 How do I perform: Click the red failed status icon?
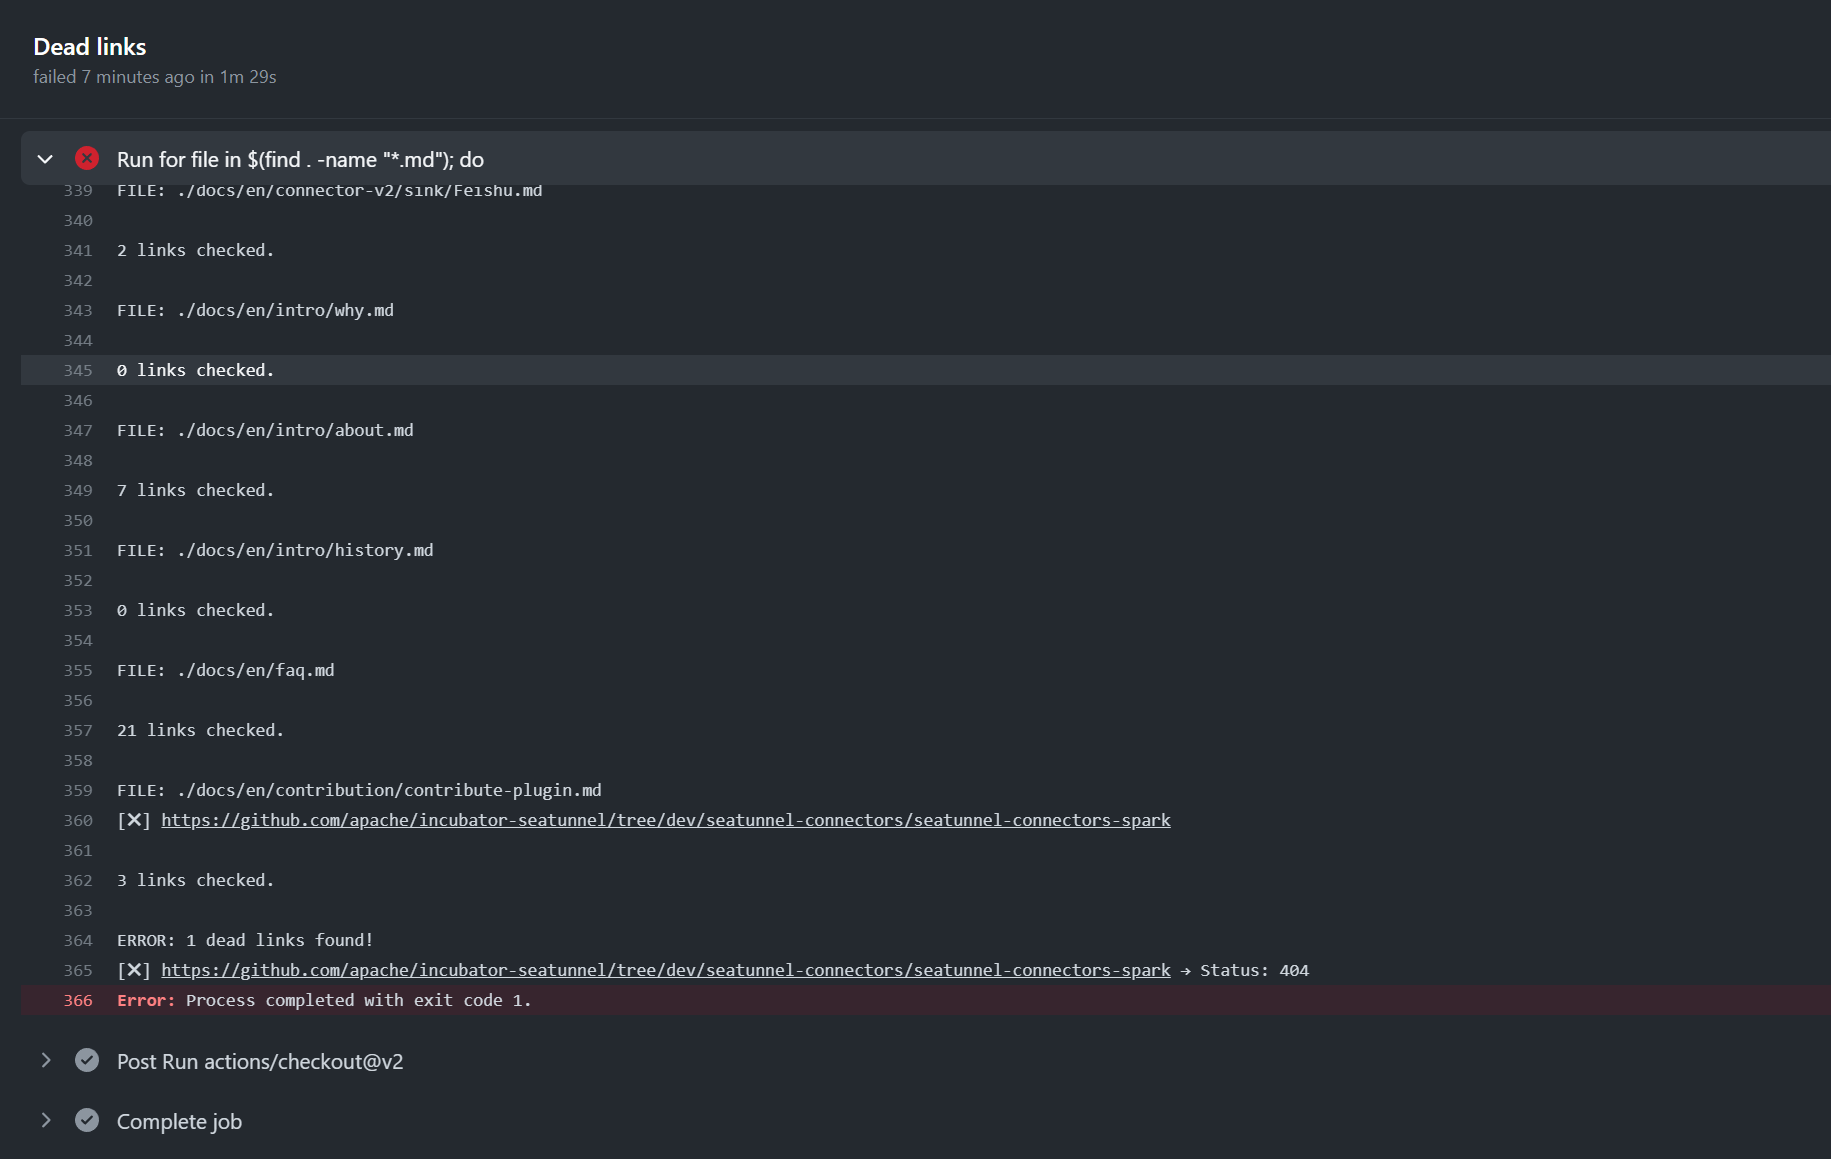click(87, 158)
